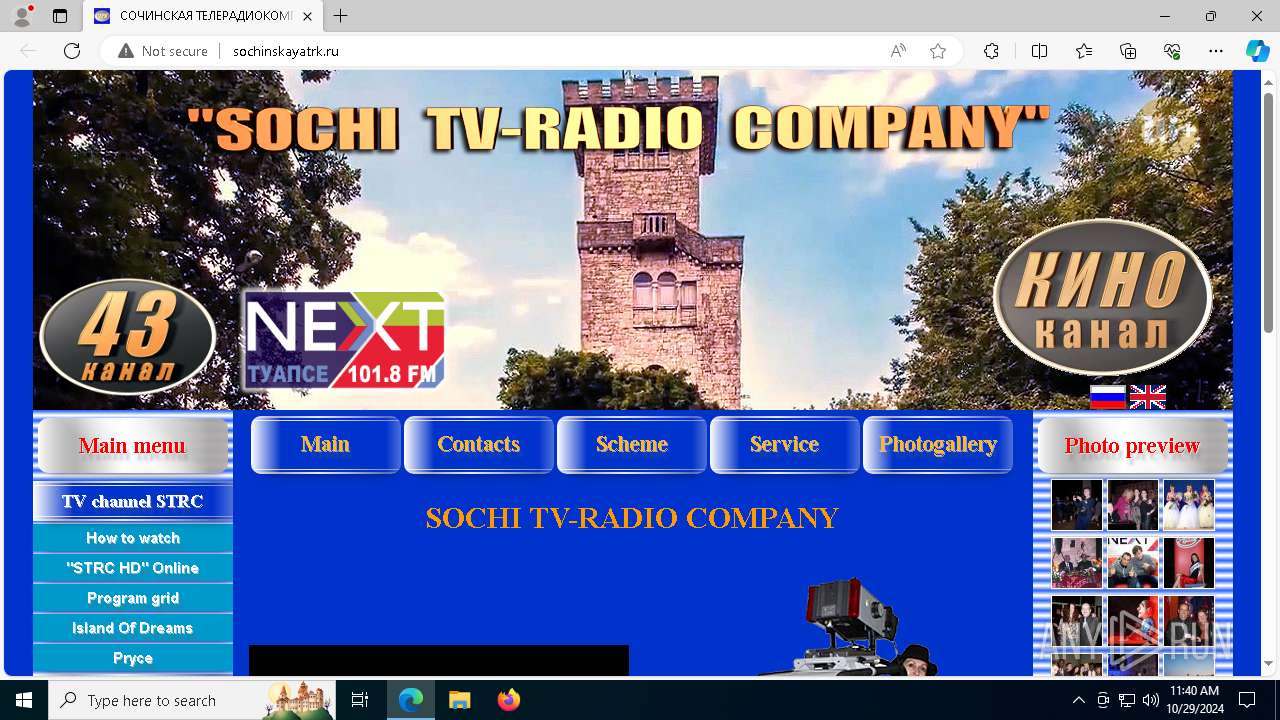Screen dimensions: 1280x720
Task: Open the Windows Start menu
Action: point(24,700)
